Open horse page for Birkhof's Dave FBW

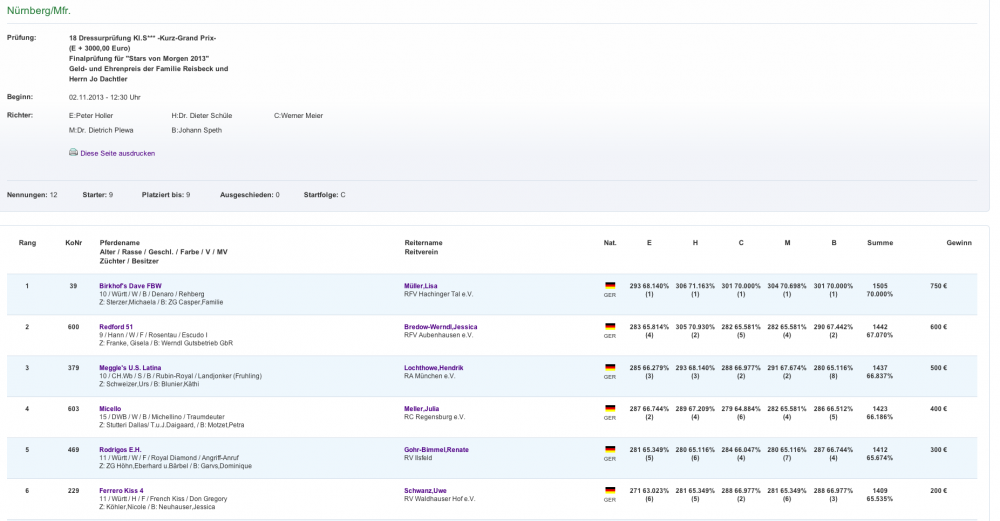tap(130, 285)
